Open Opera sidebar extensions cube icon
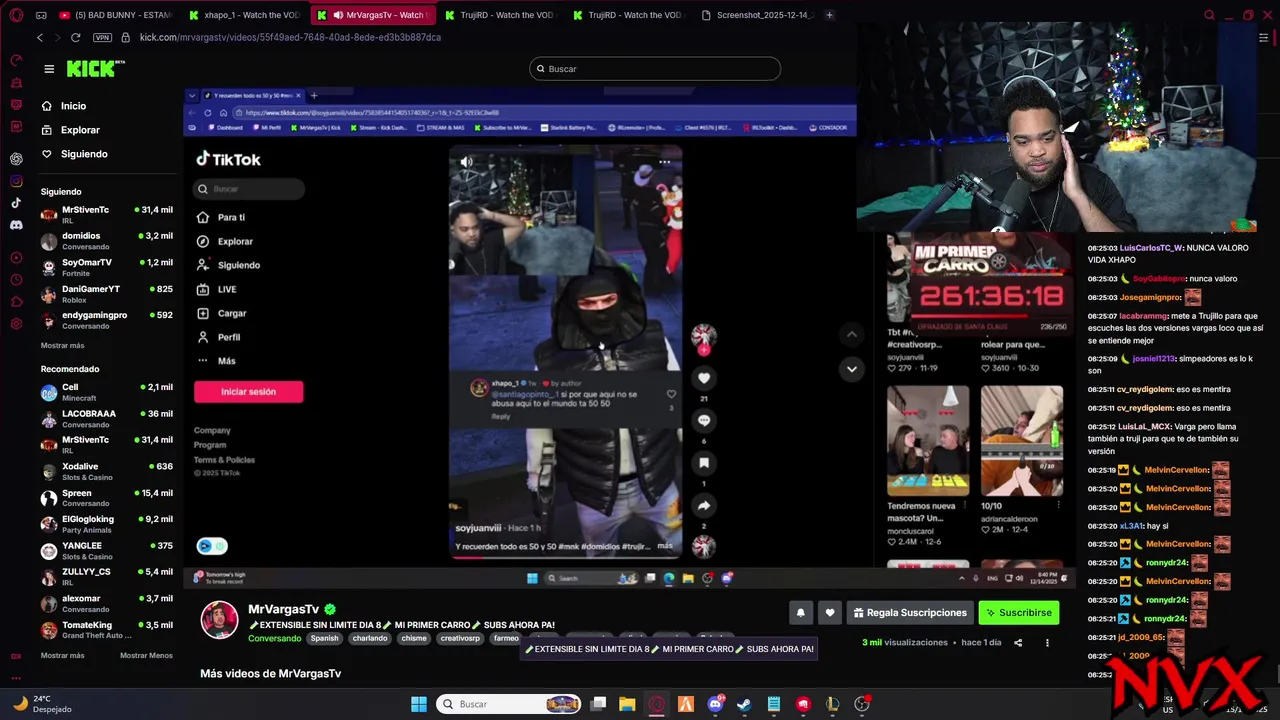The image size is (1280, 720). tap(16, 302)
